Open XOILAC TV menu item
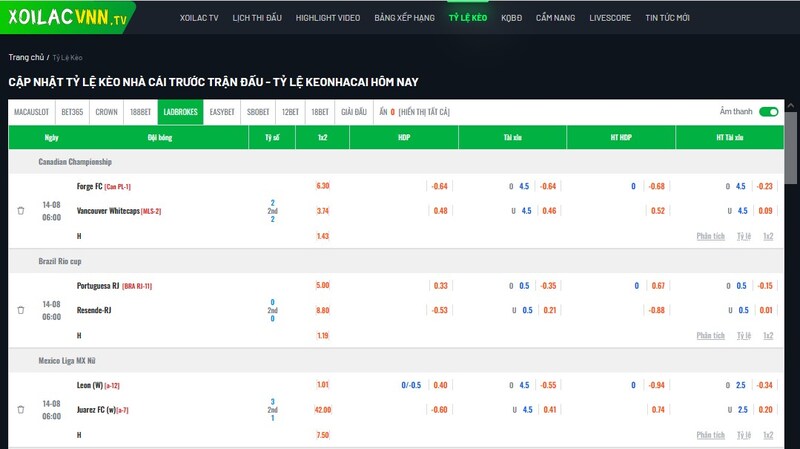The width and height of the screenshot is (800, 449). coord(199,18)
